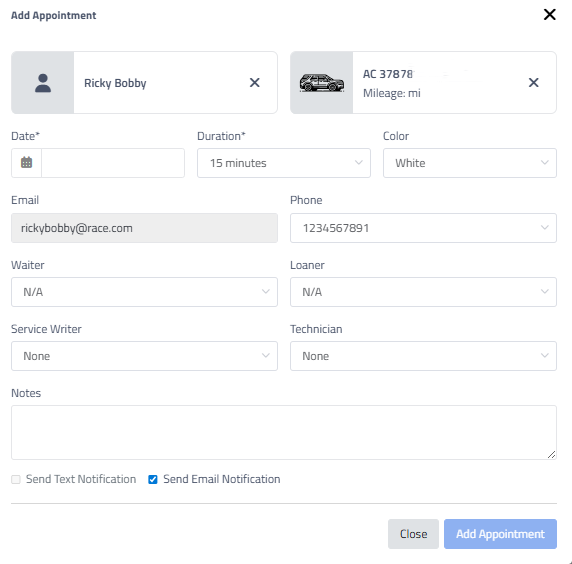Viewport: 572px width, 564px height.
Task: Click the Mileage: mi text
Action: [x=391, y=93]
